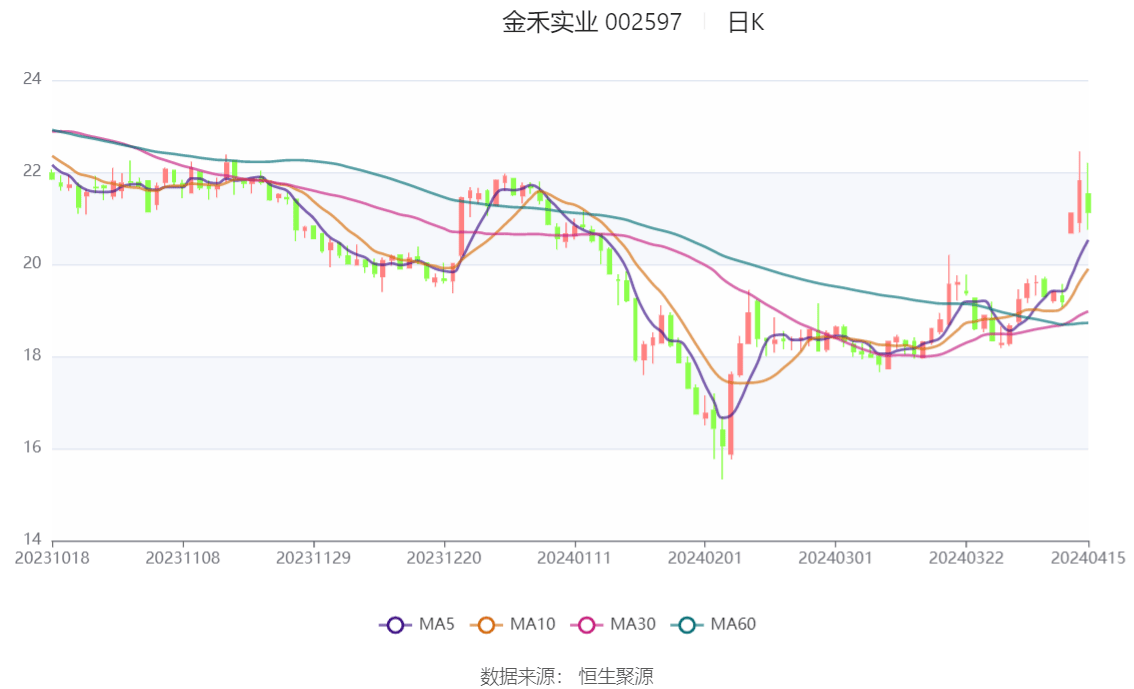1134x689 pixels.
Task: Click the 日K chart type label
Action: click(x=746, y=22)
